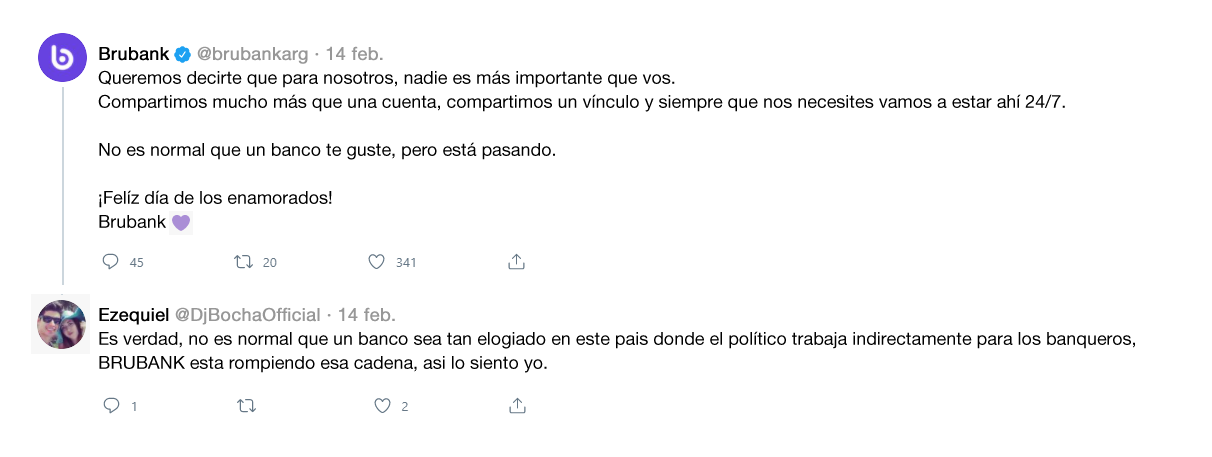Reply to the Brubank tweet
This screenshot has height=457, width=1212.
(x=111, y=262)
